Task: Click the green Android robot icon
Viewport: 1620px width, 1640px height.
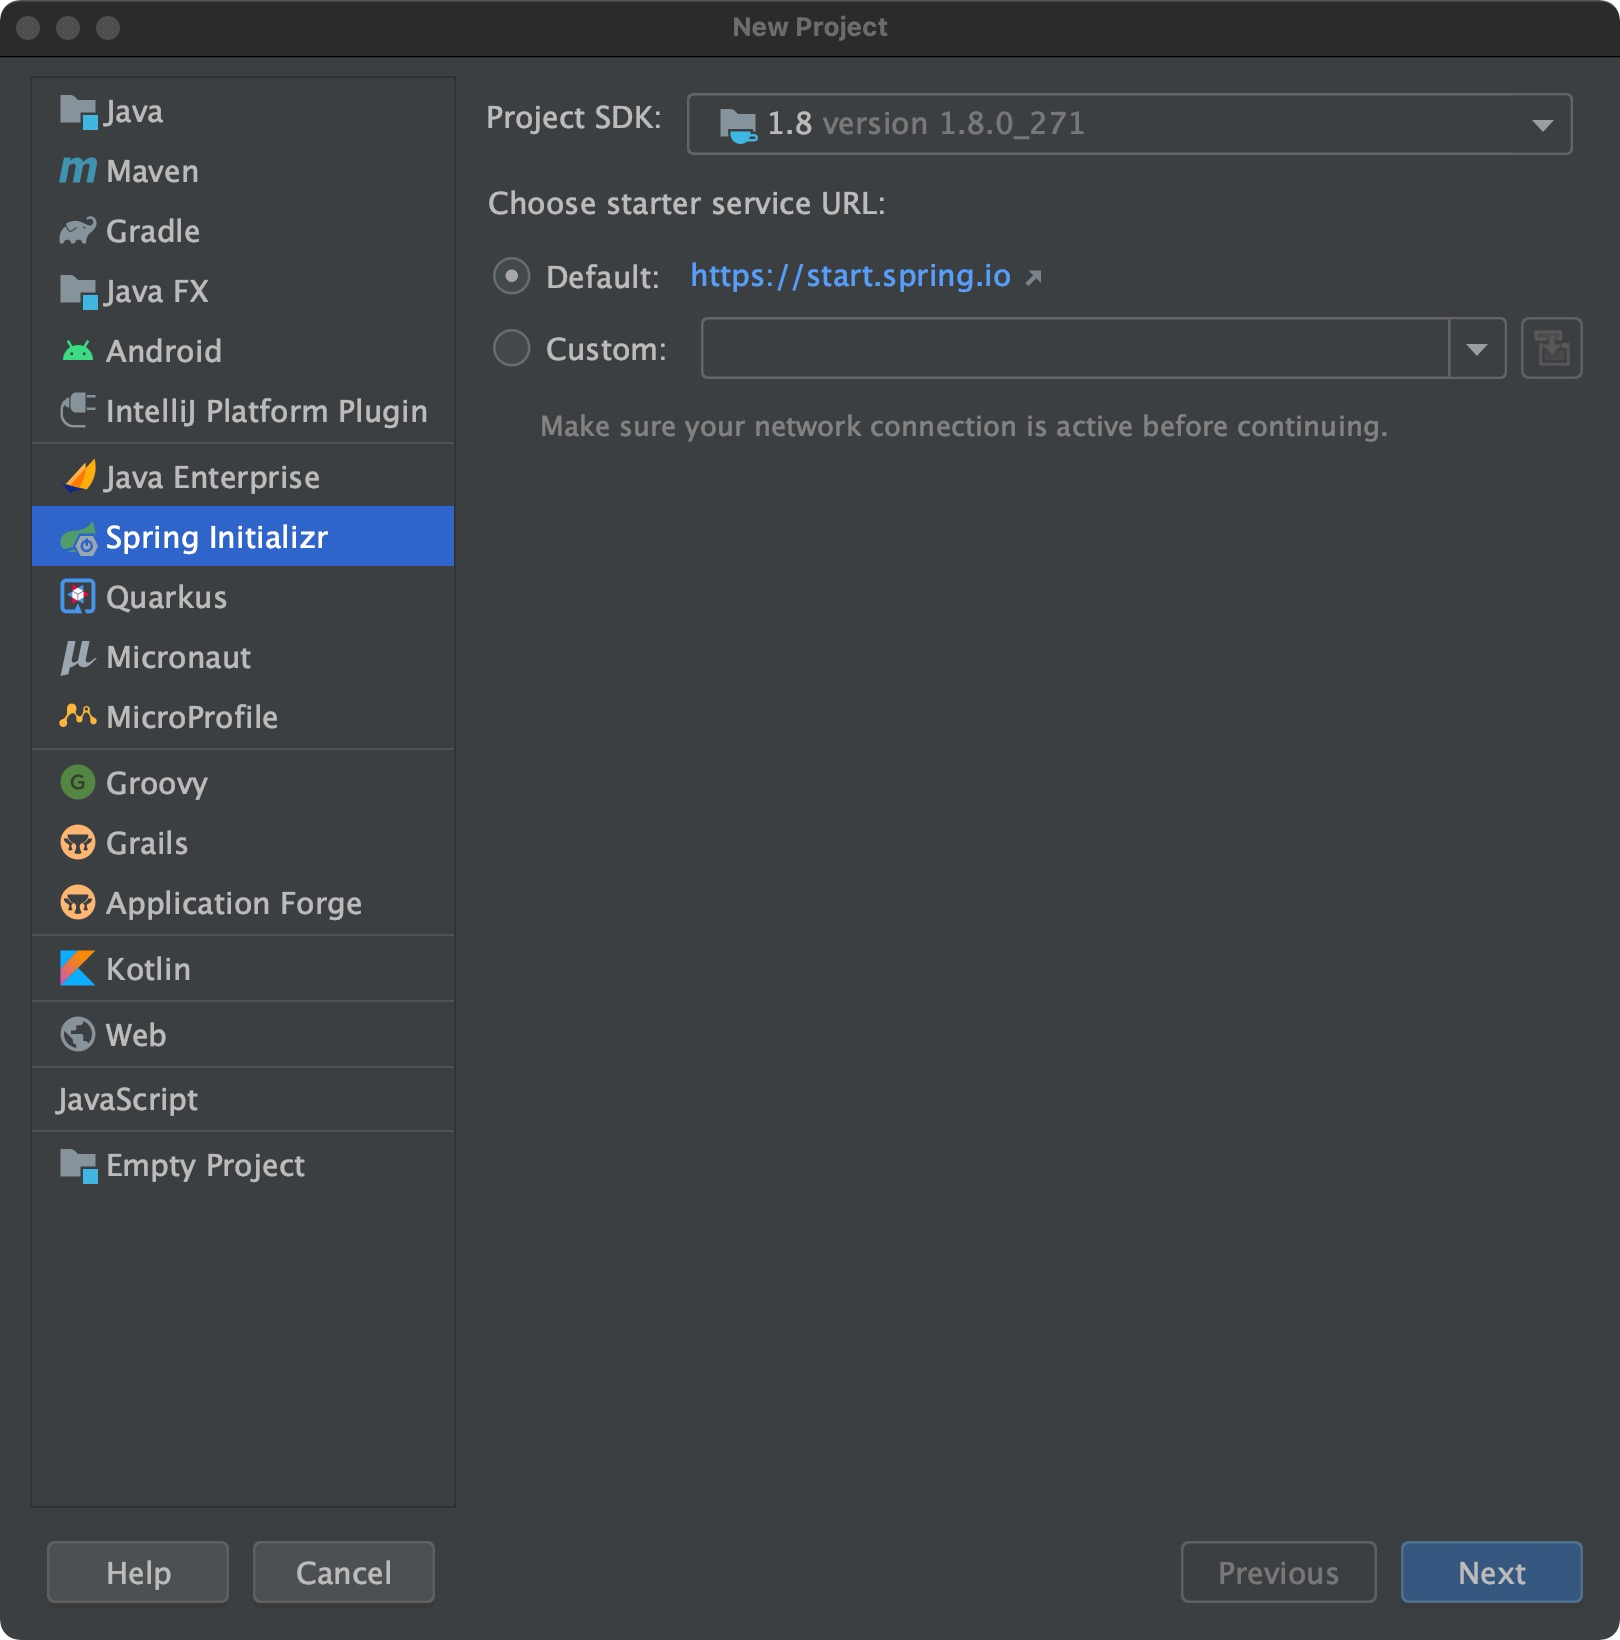Action: tap(78, 351)
